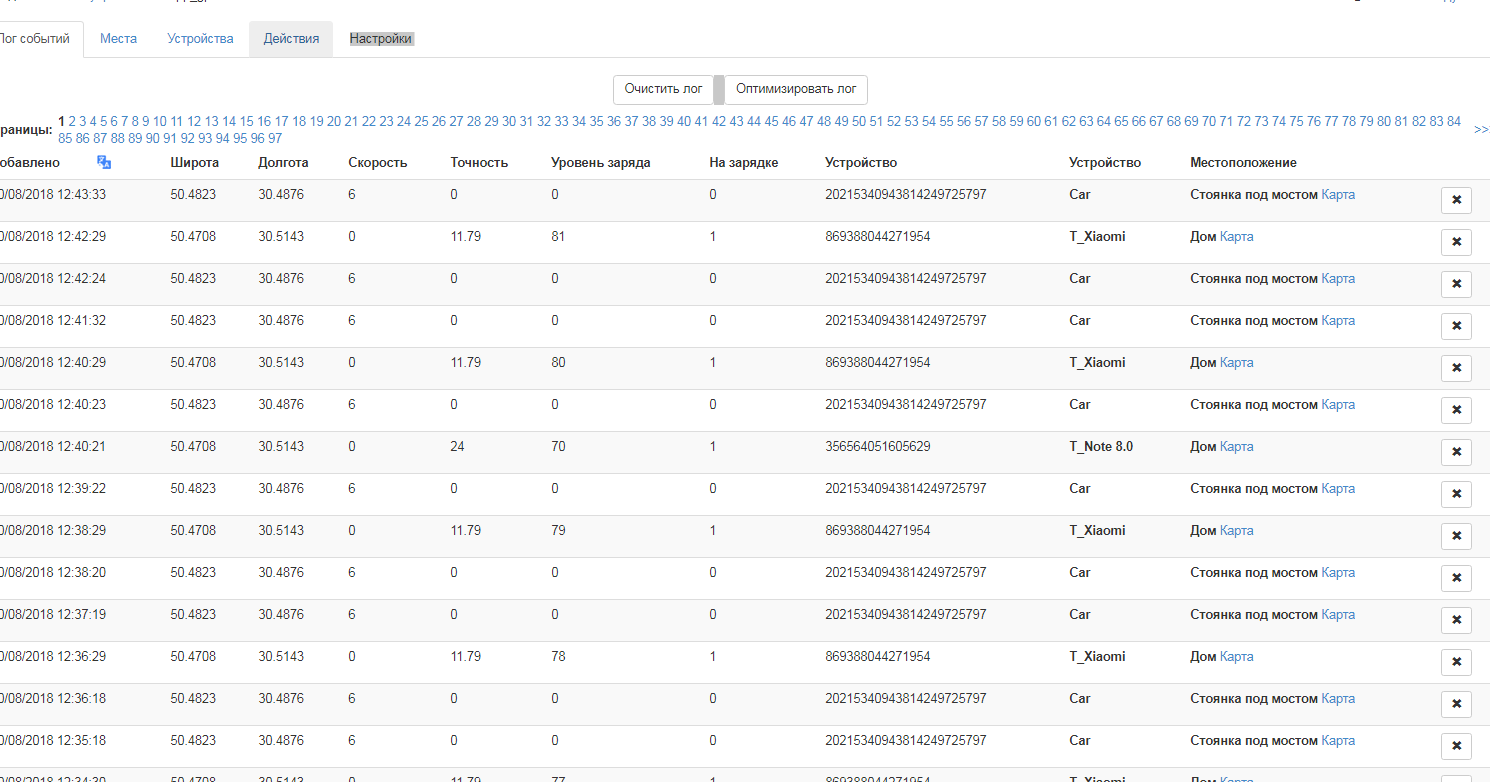
Task: Delete the 12:38:29 T_Xiaomi entry
Action: (1456, 536)
